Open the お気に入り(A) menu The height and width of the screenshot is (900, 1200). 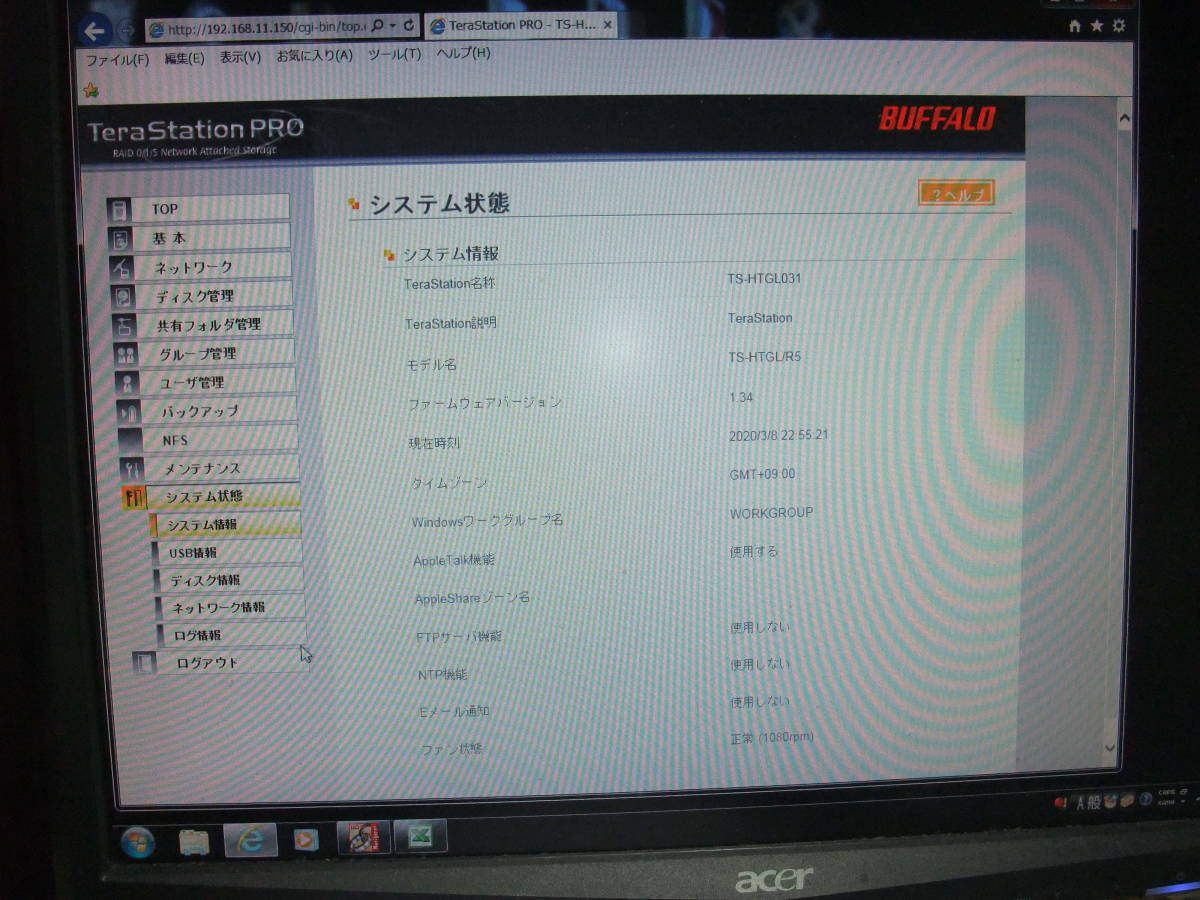coord(315,56)
